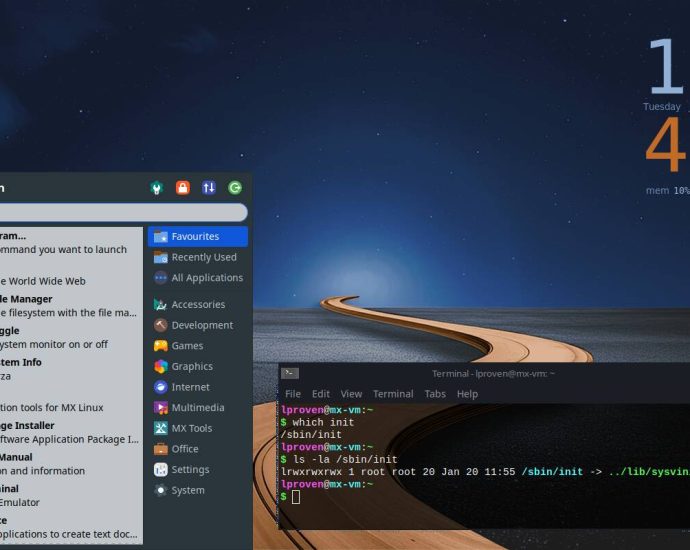690x550 pixels.
Task: Open the Graphics category
Action: [198, 367]
